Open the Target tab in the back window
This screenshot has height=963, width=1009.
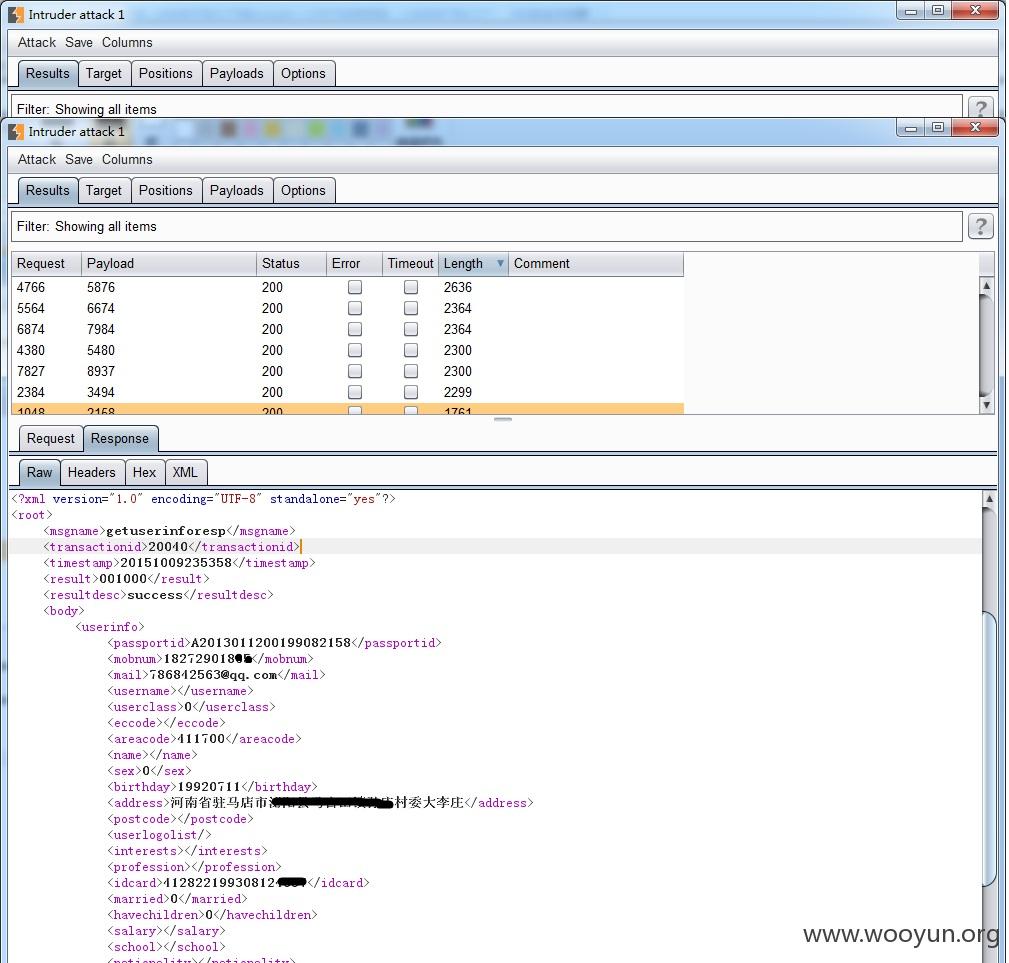(x=104, y=73)
